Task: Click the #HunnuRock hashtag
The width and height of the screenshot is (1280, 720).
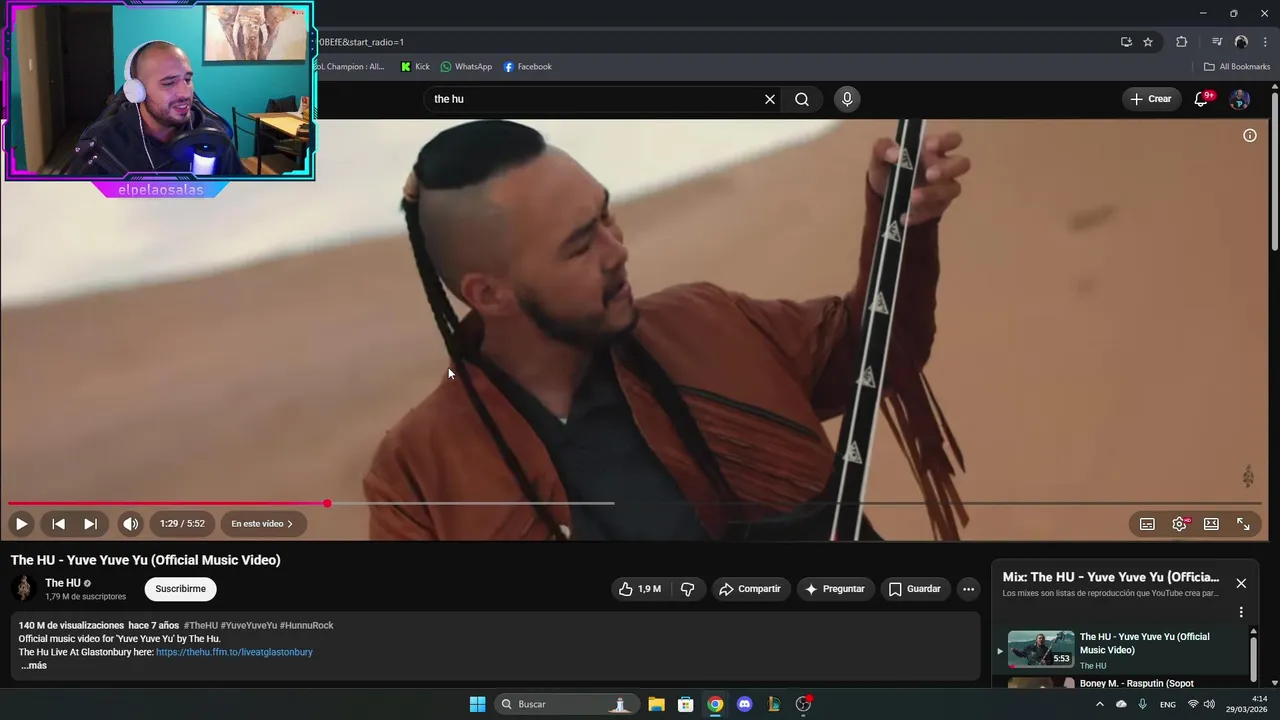Action: point(307,625)
